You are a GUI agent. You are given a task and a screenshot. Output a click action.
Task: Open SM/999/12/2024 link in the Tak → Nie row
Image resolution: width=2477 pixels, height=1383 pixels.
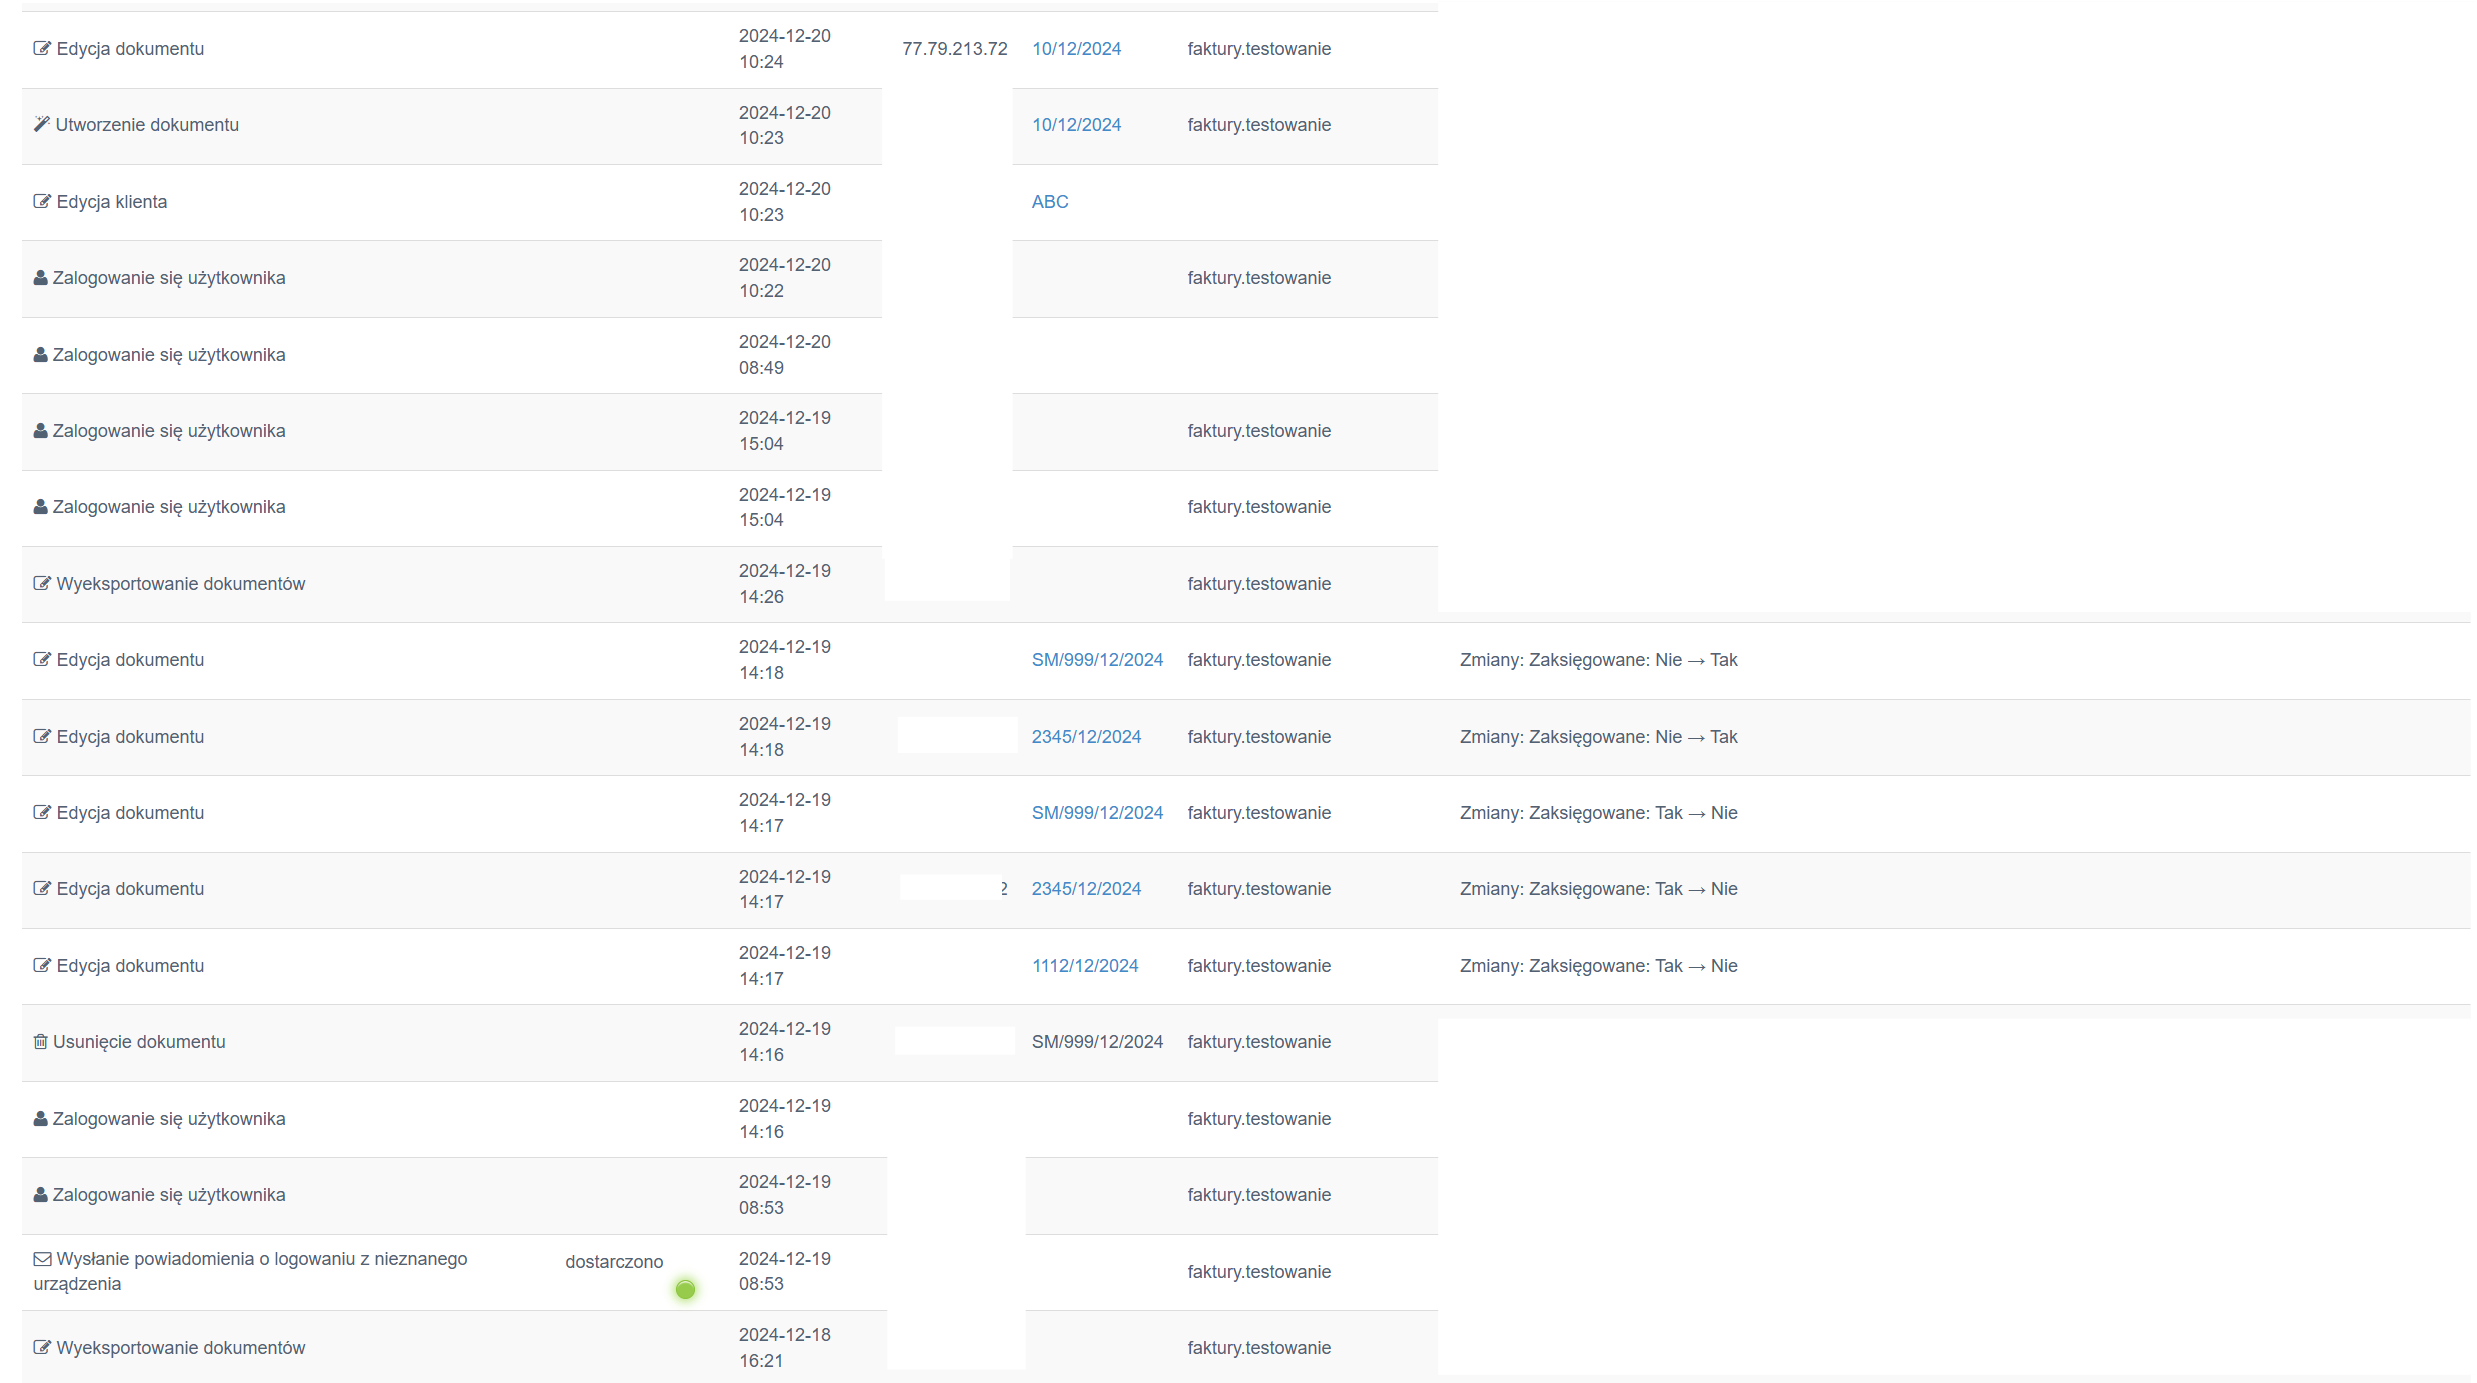1097,813
